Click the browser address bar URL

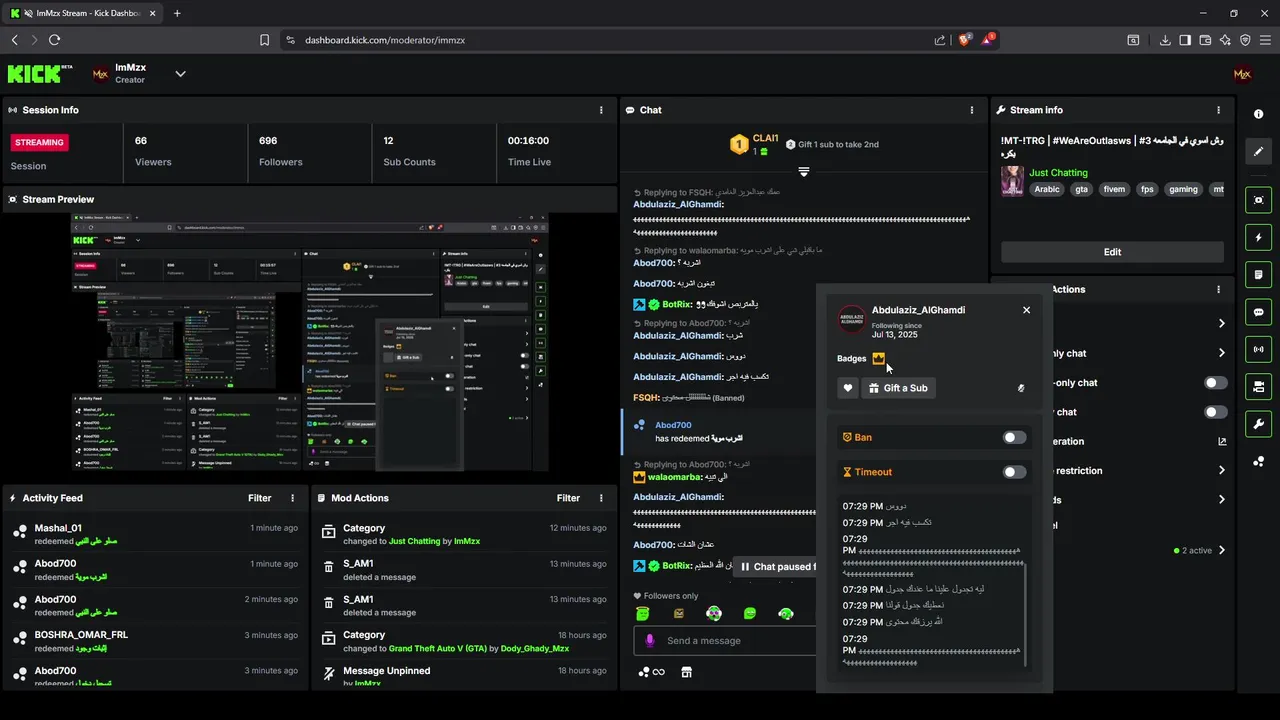[x=385, y=40]
